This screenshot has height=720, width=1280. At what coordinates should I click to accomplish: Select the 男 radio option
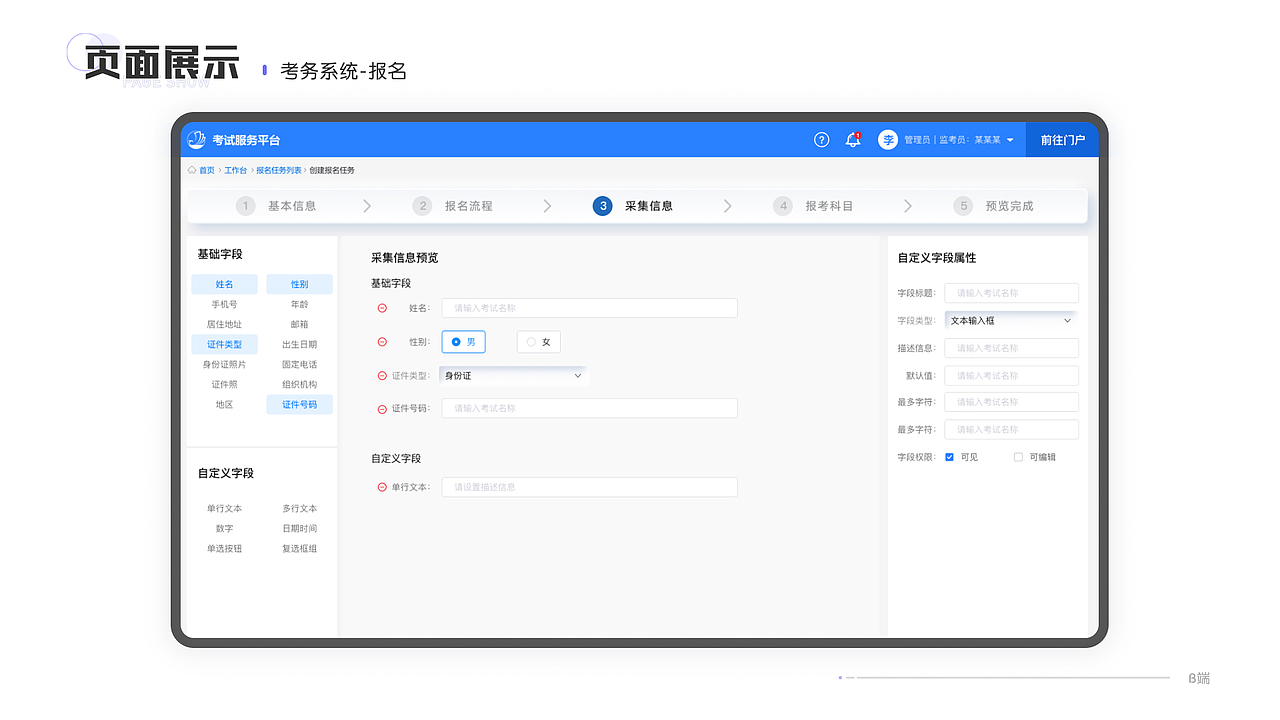[x=463, y=342]
